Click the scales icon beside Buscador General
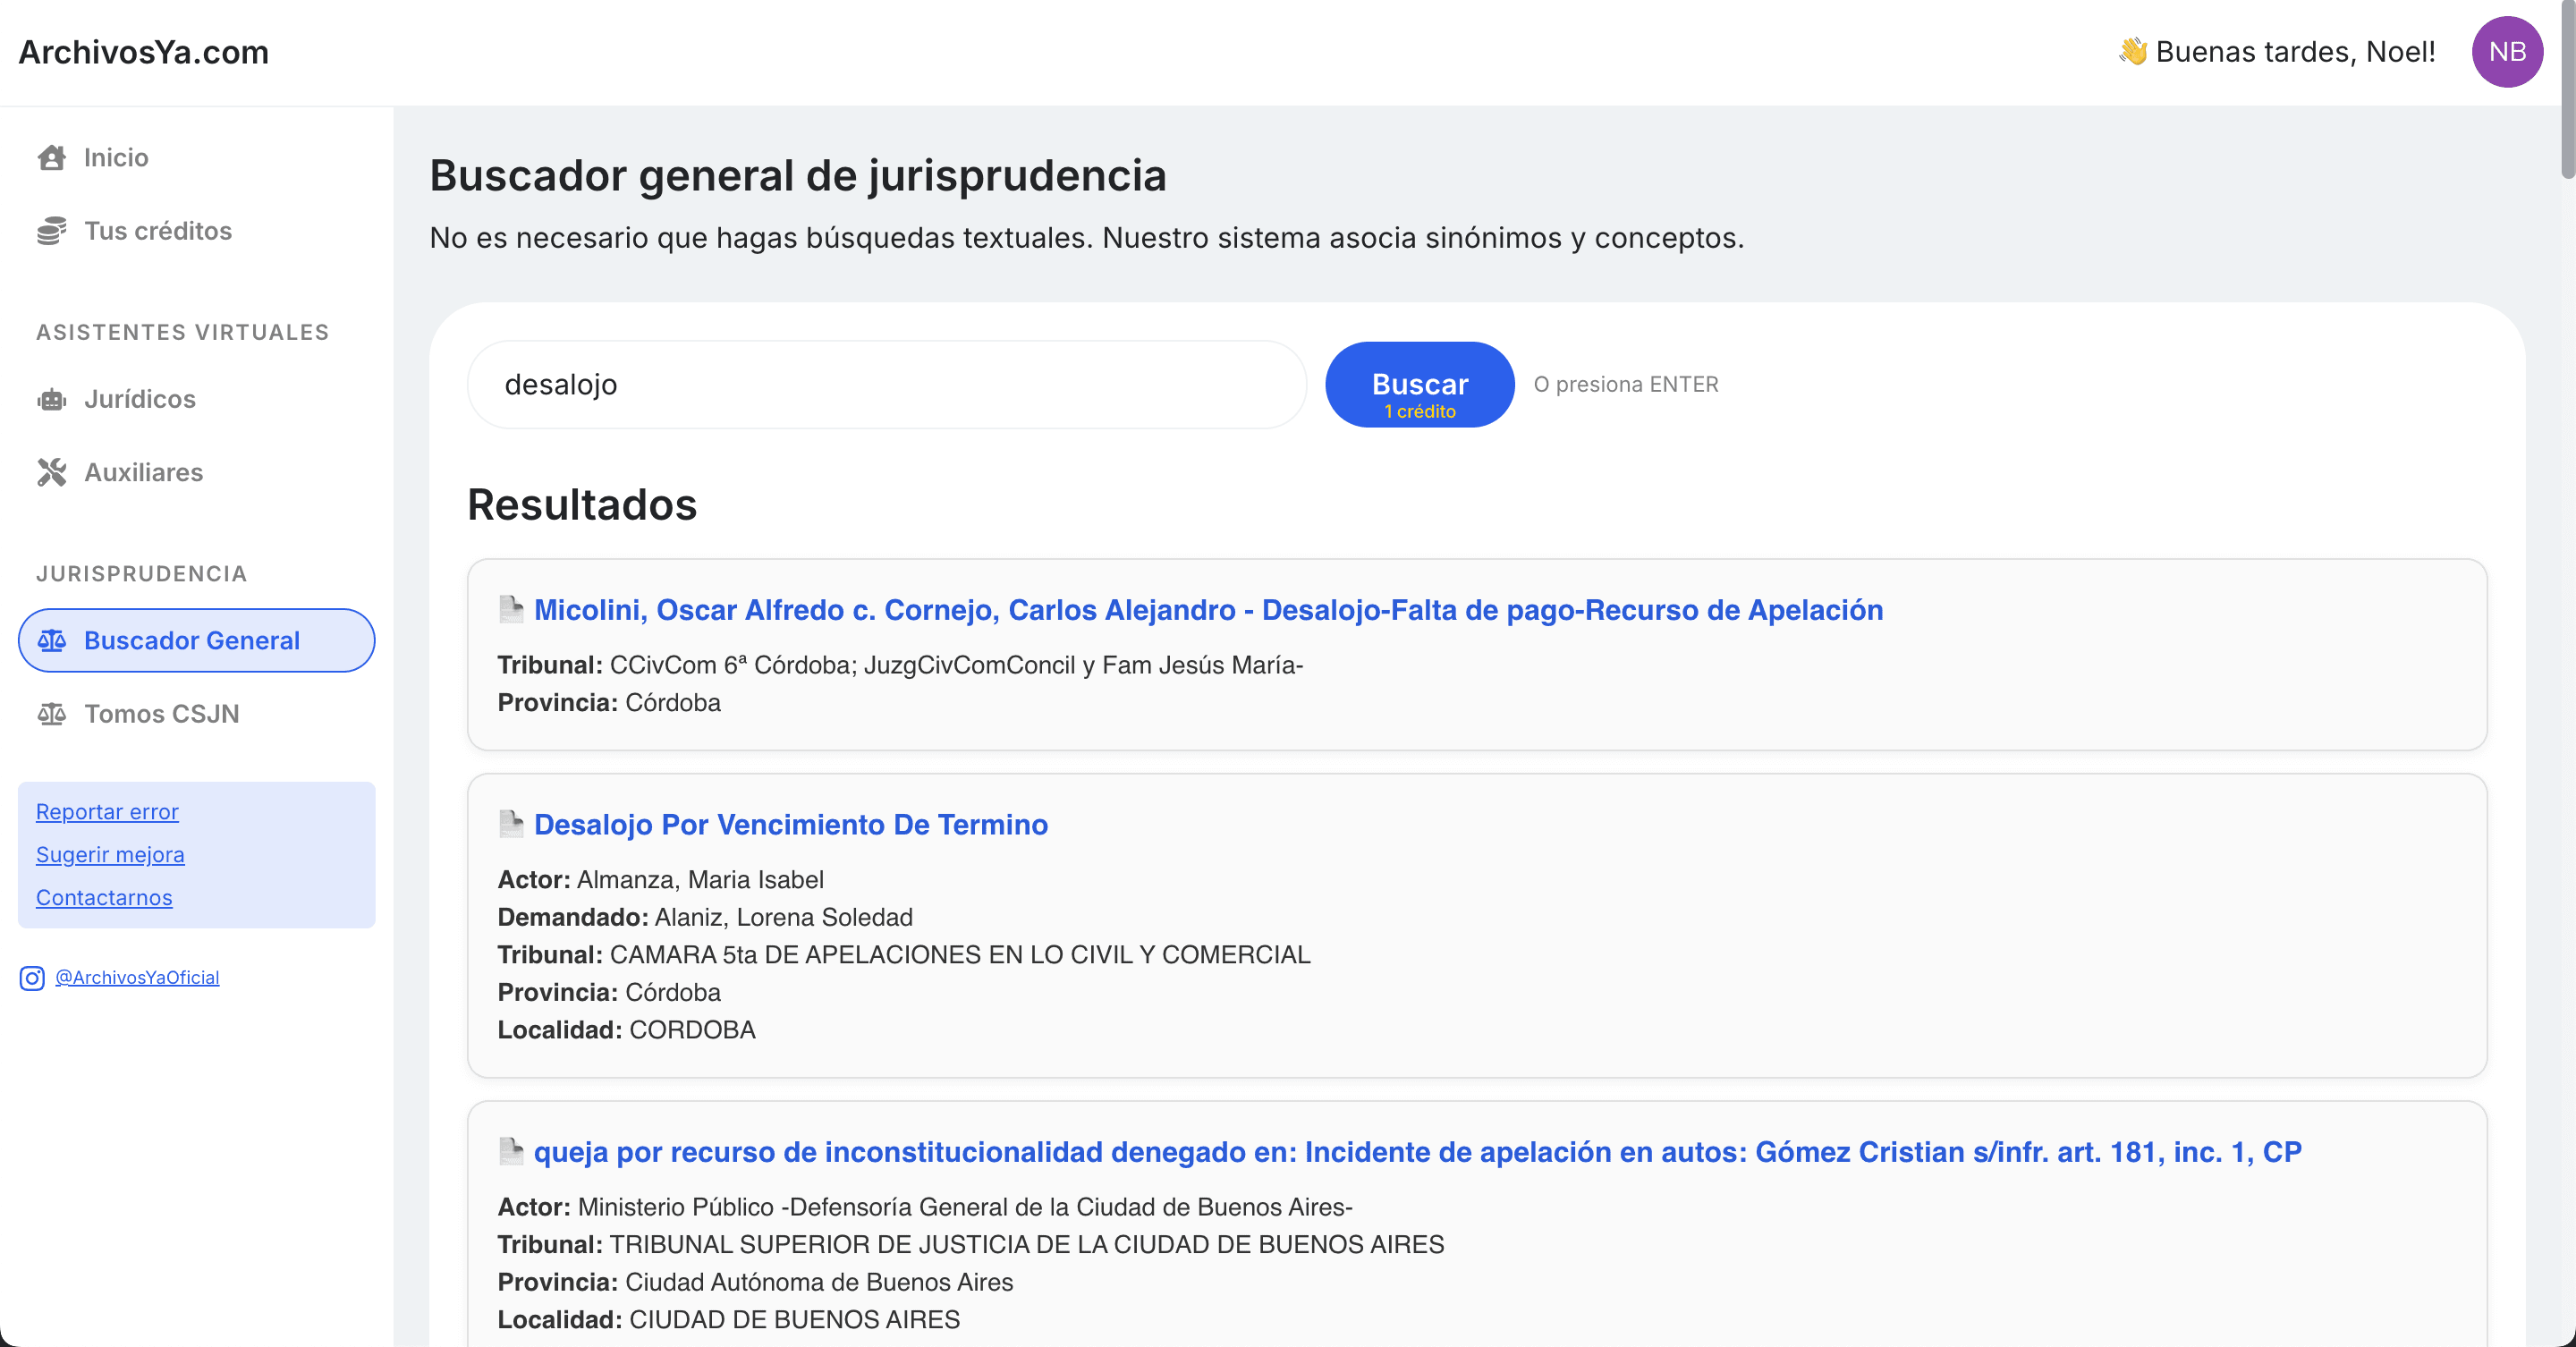Viewport: 2576px width, 1347px height. (52, 640)
